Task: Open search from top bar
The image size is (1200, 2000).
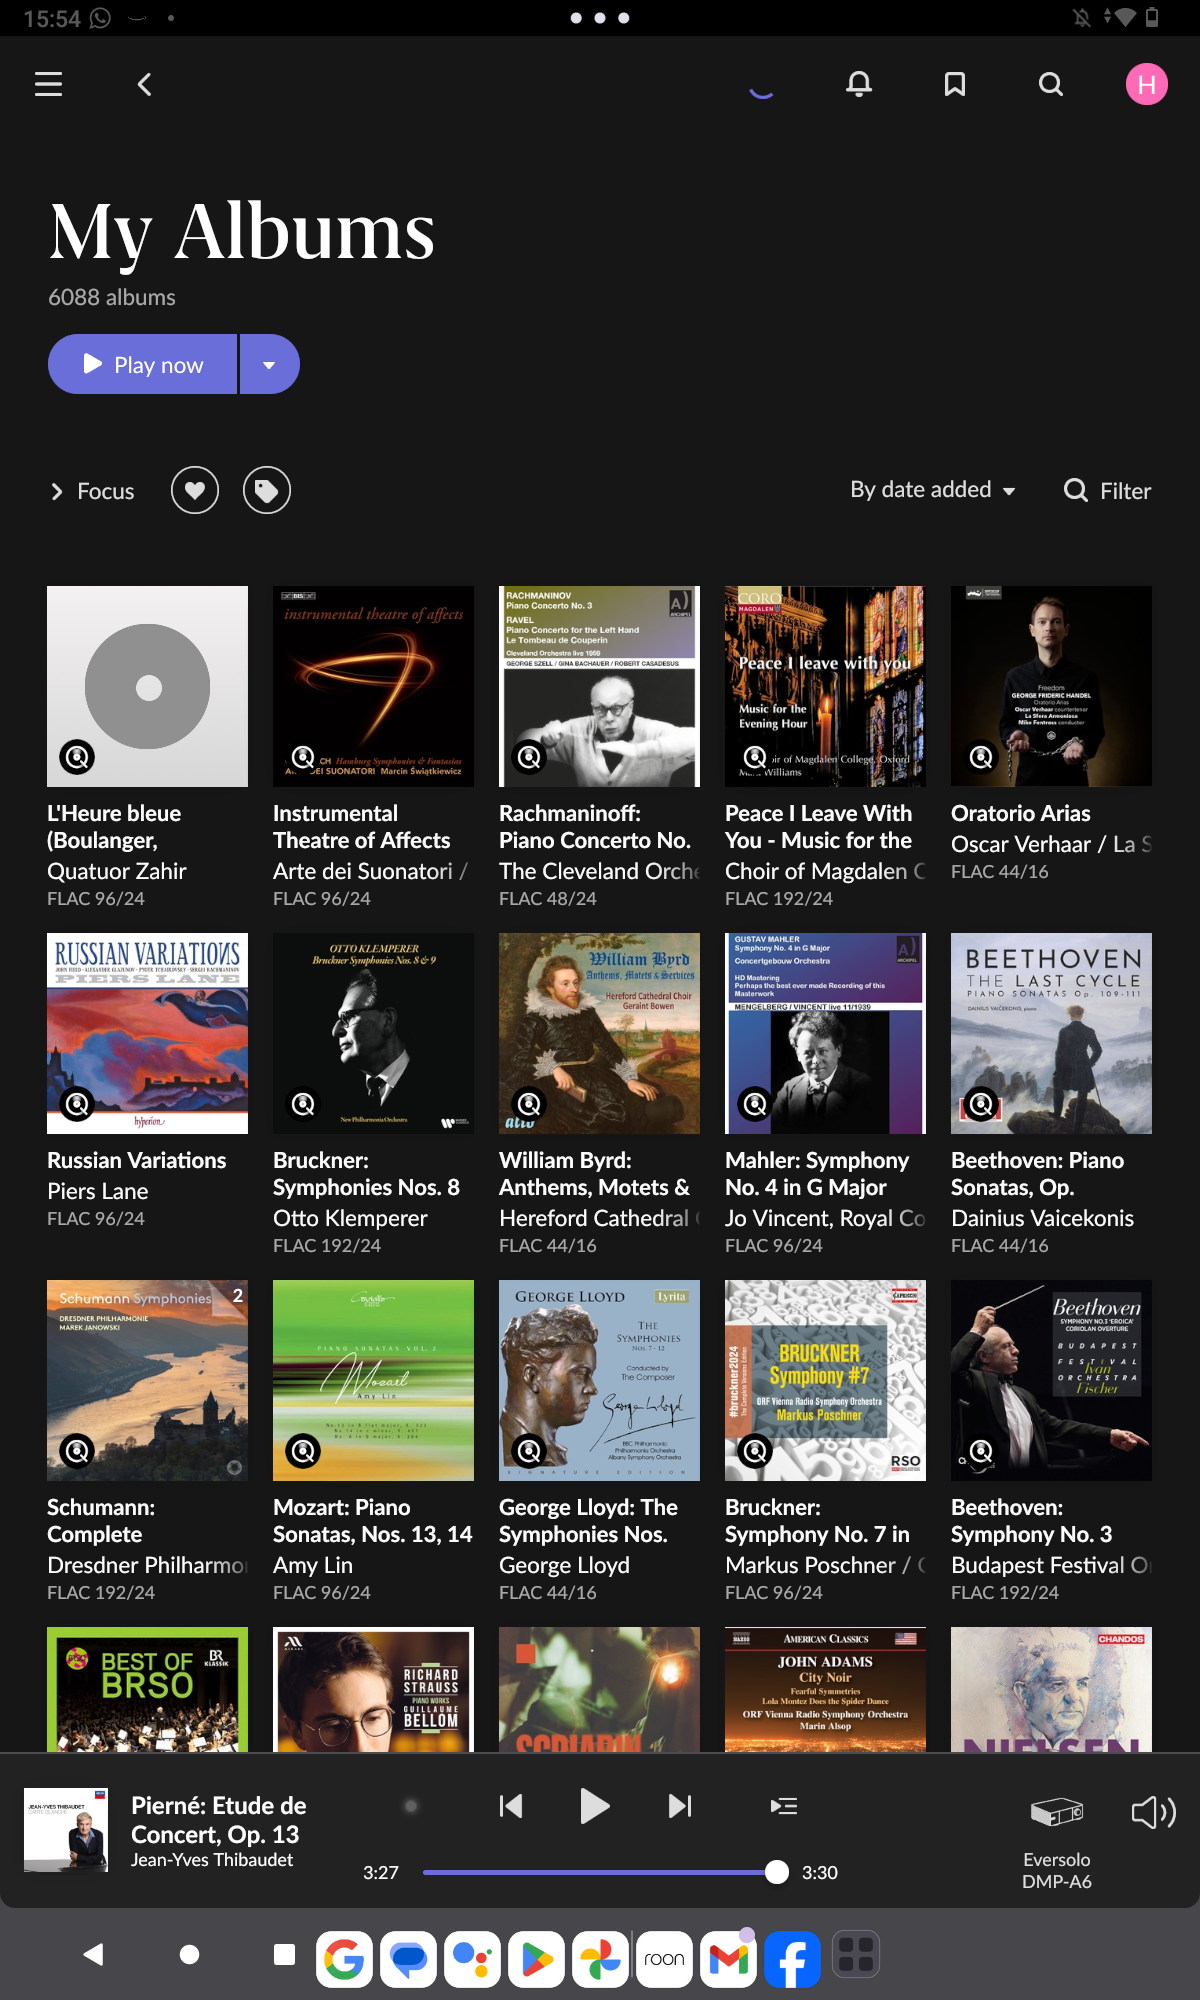Action: [x=1051, y=84]
